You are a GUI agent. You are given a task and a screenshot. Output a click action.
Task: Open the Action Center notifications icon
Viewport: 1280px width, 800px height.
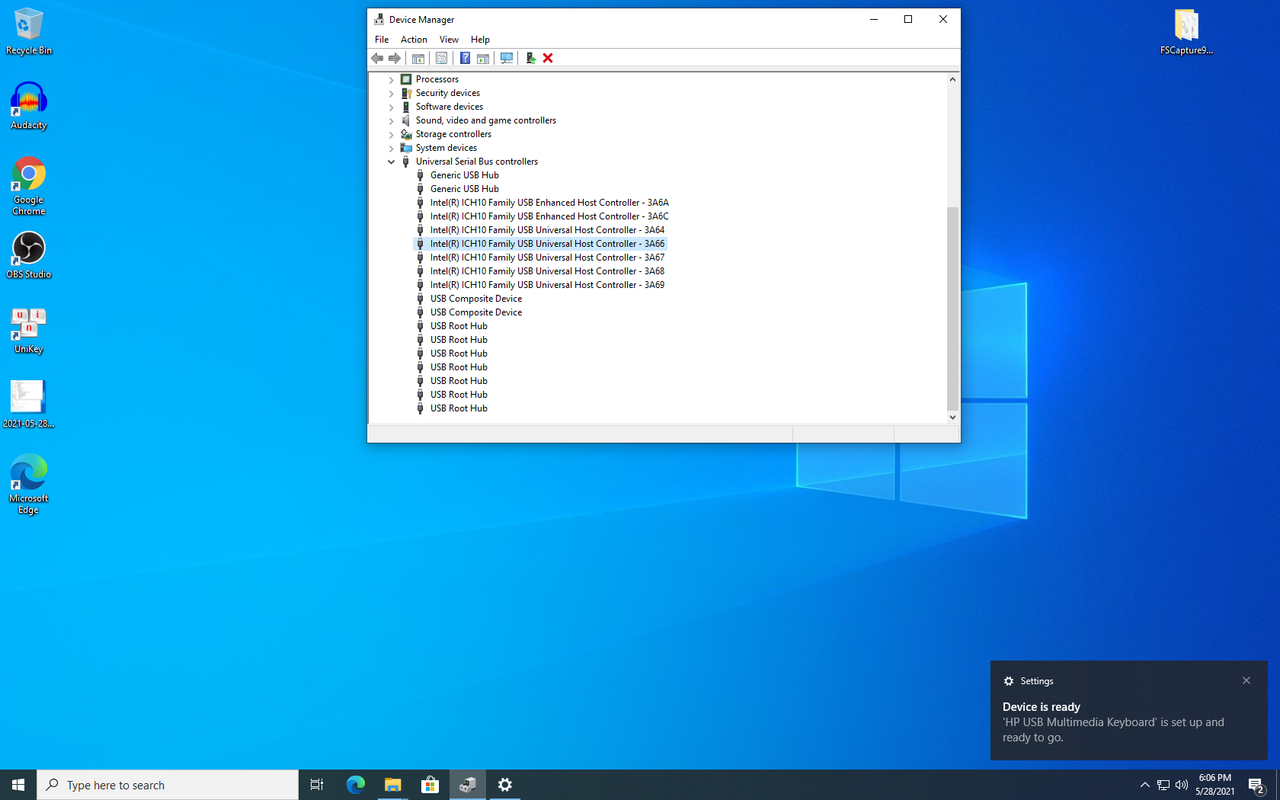(1257, 785)
